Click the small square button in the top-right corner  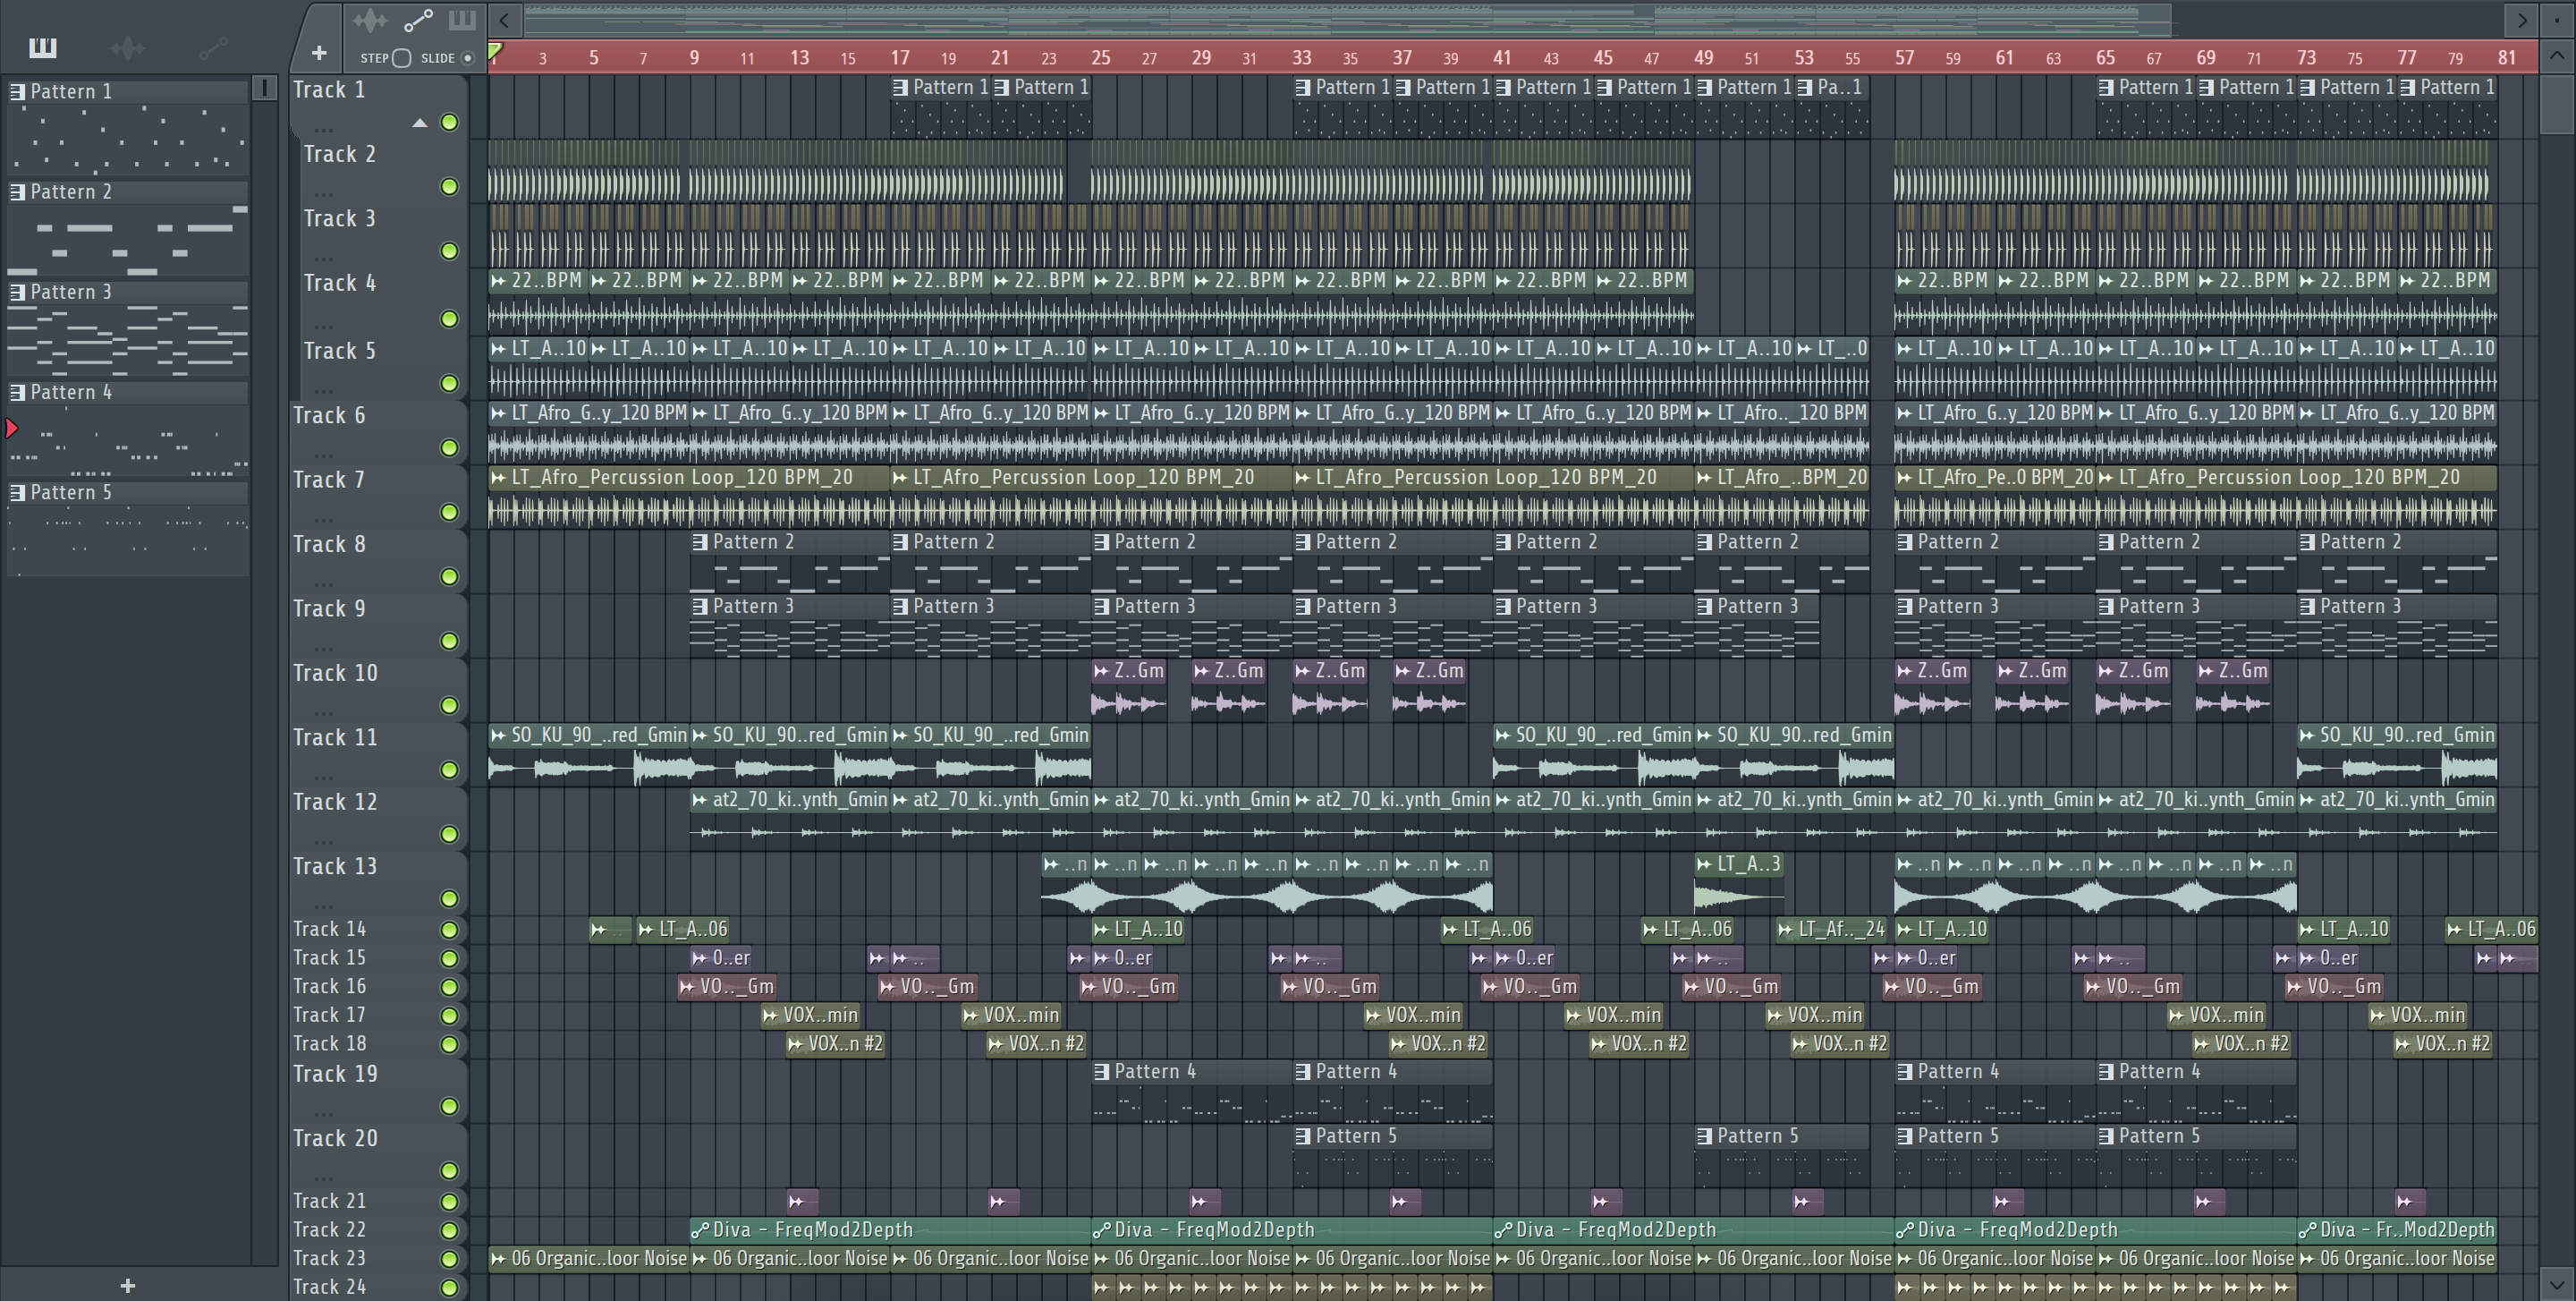click(x=2557, y=19)
